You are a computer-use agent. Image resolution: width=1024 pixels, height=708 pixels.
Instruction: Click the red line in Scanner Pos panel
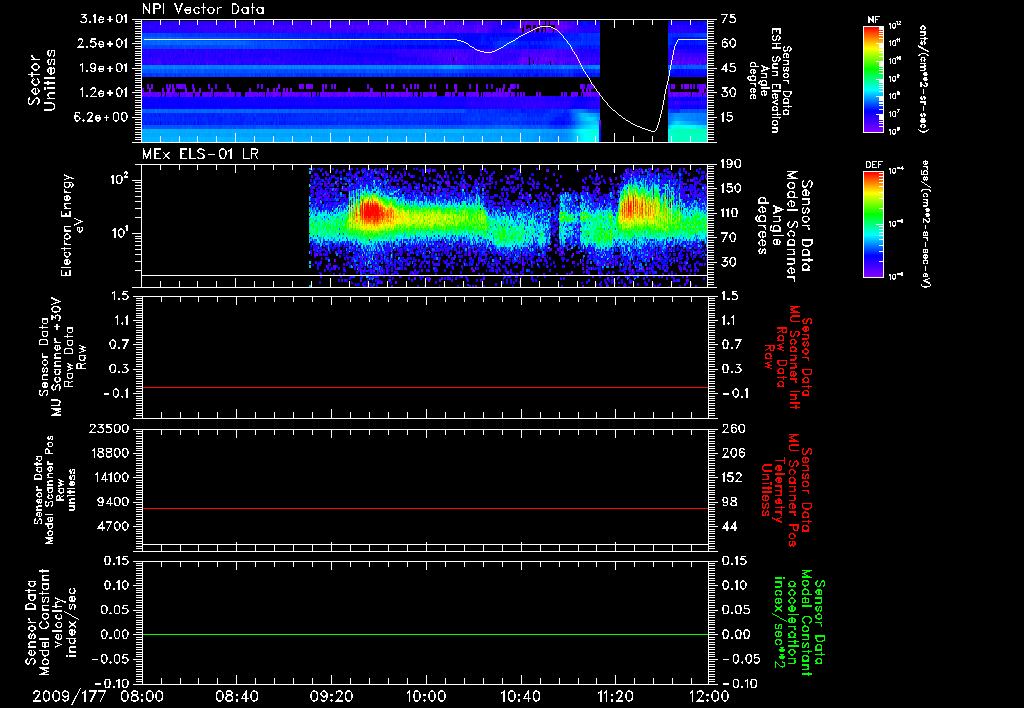(x=425, y=508)
